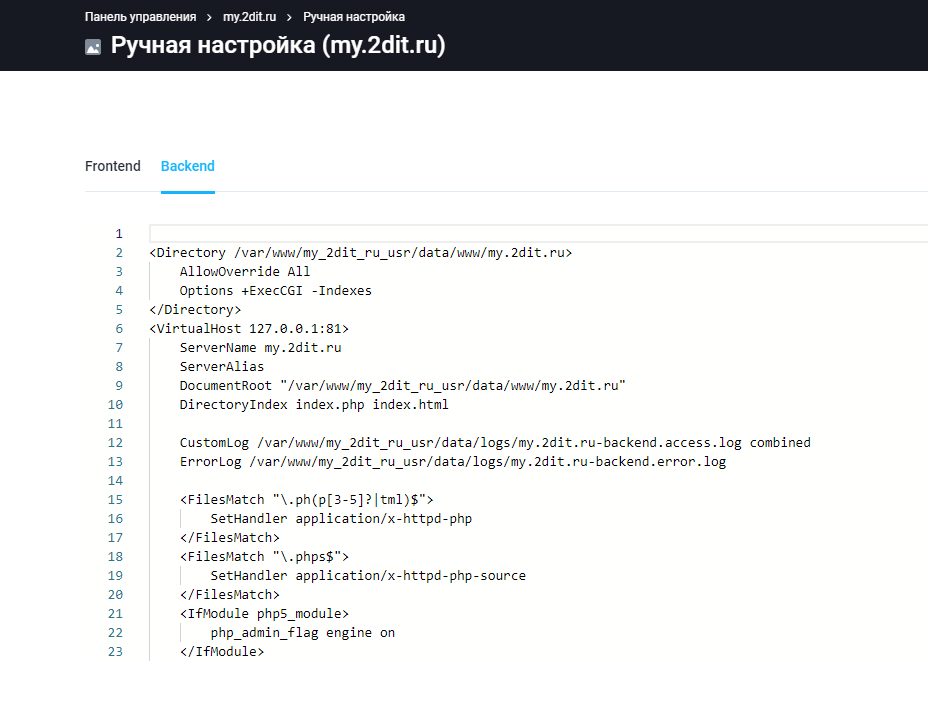
Task: Click the Ручная настройка breadcrumb item
Action: [x=354, y=17]
